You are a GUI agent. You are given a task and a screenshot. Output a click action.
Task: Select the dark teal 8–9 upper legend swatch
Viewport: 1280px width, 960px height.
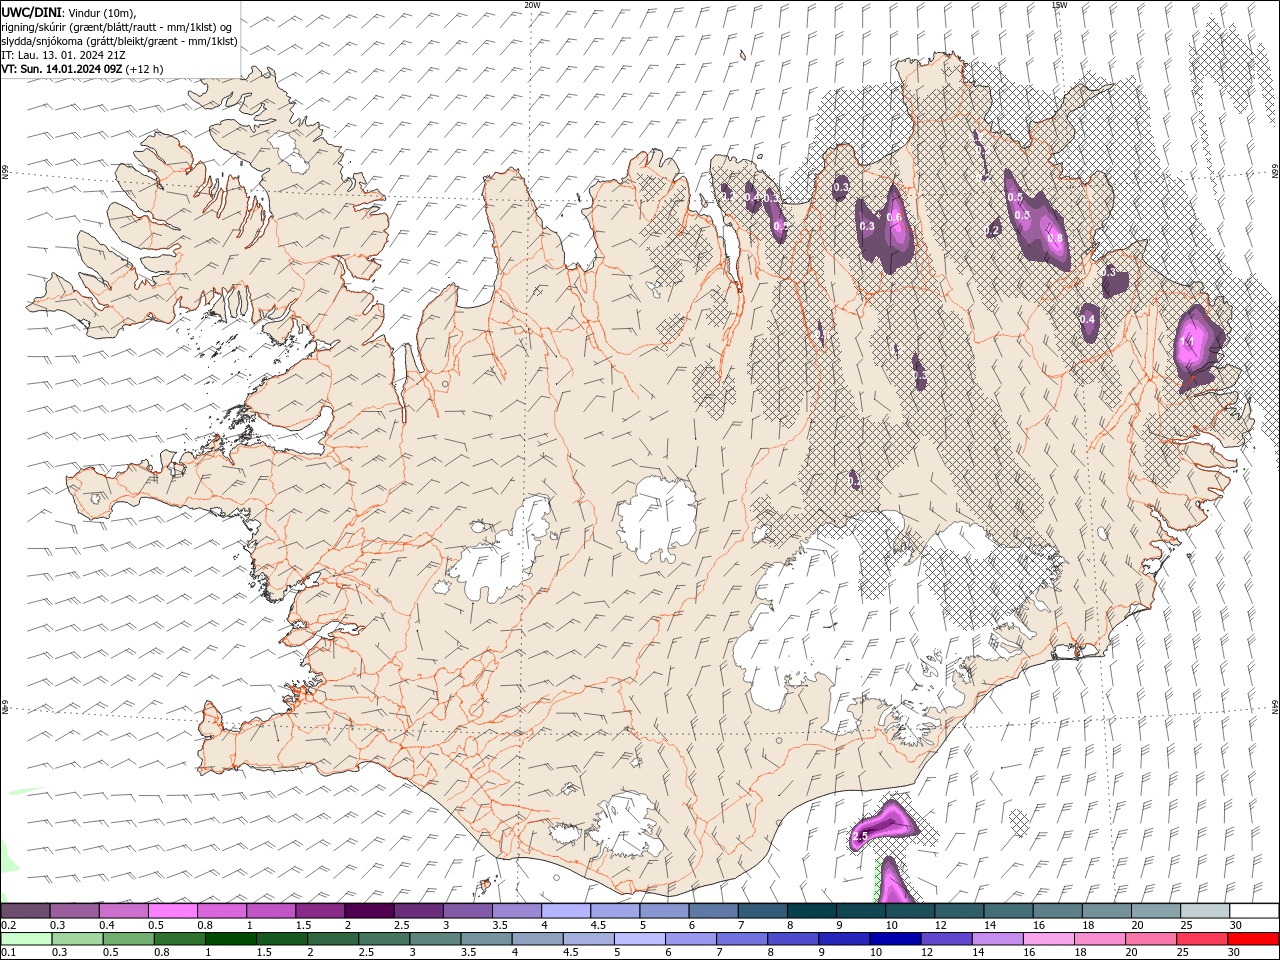tap(810, 911)
